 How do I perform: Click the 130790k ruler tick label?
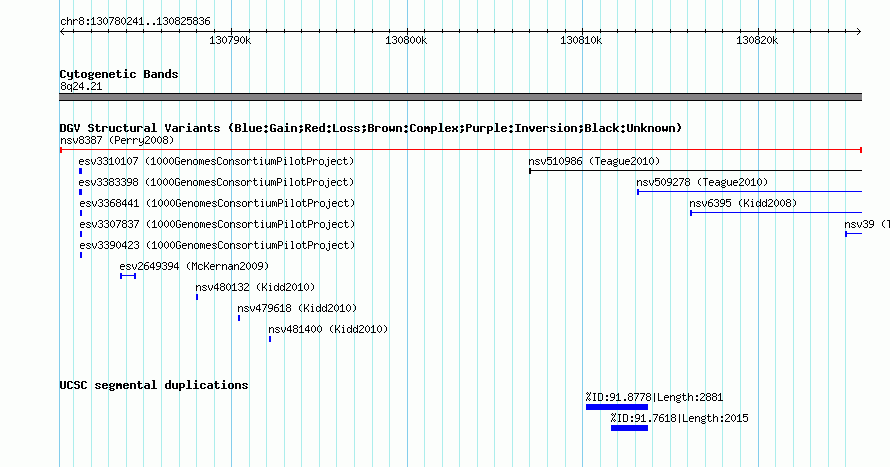(230, 41)
